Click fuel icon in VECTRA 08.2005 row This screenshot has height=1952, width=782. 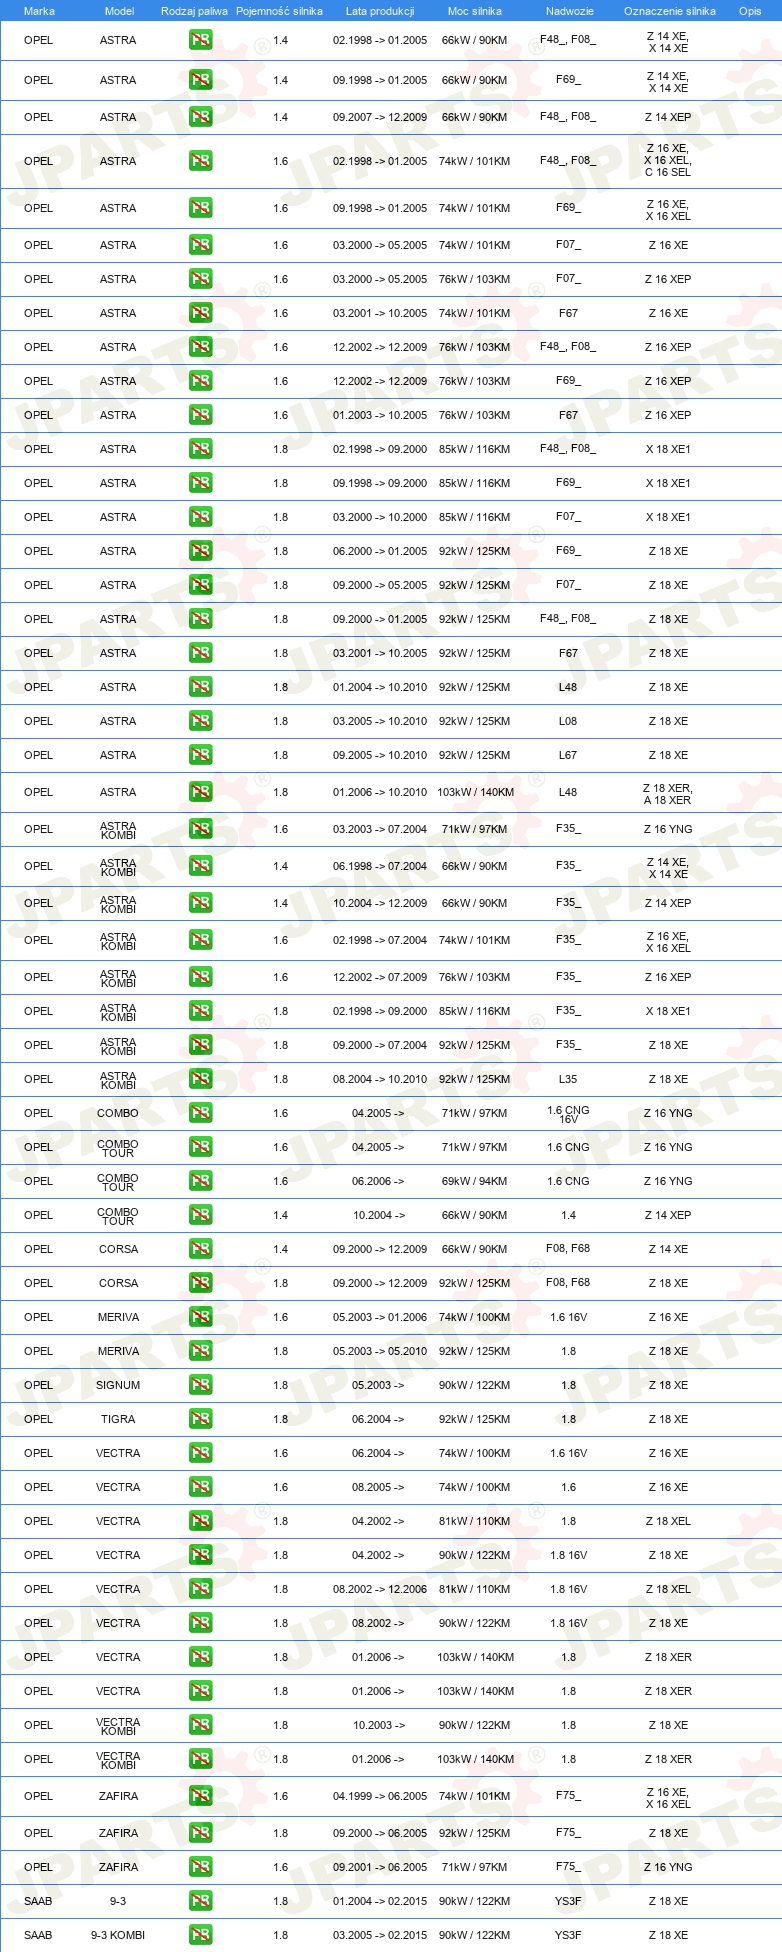pyautogui.click(x=200, y=1486)
